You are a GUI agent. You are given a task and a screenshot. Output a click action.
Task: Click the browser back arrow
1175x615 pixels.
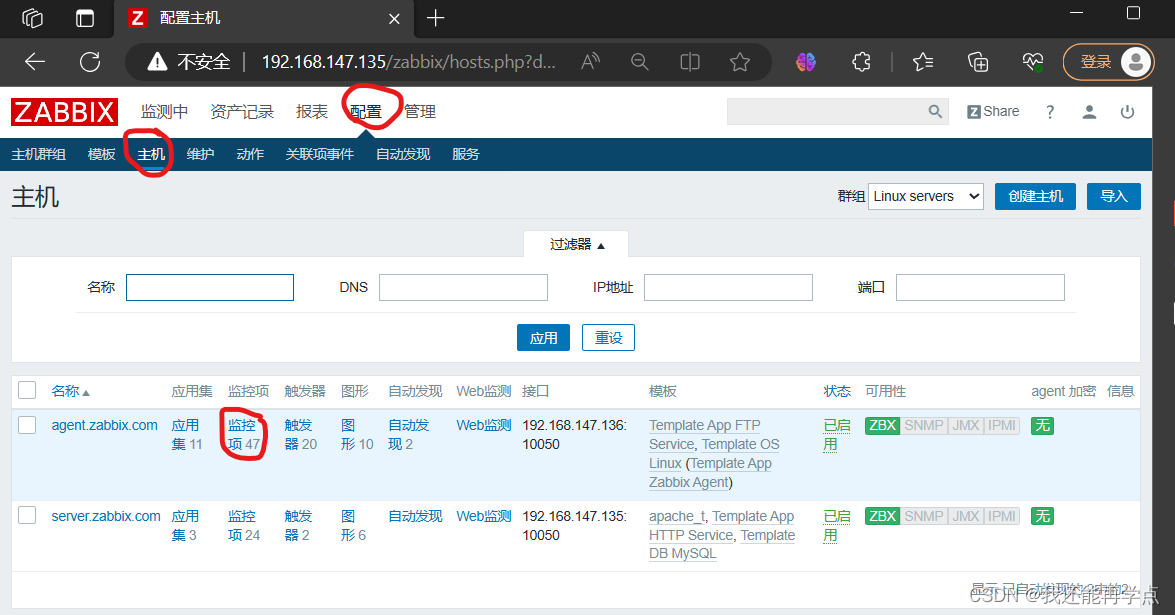[34, 62]
